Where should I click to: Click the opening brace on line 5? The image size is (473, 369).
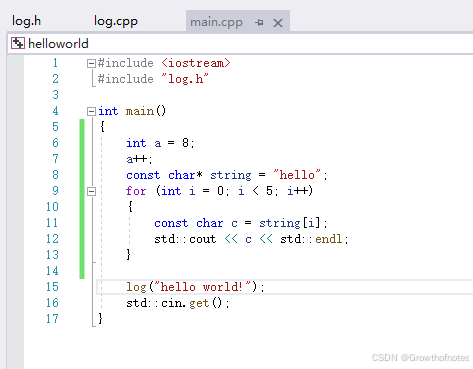pyautogui.click(x=102, y=127)
